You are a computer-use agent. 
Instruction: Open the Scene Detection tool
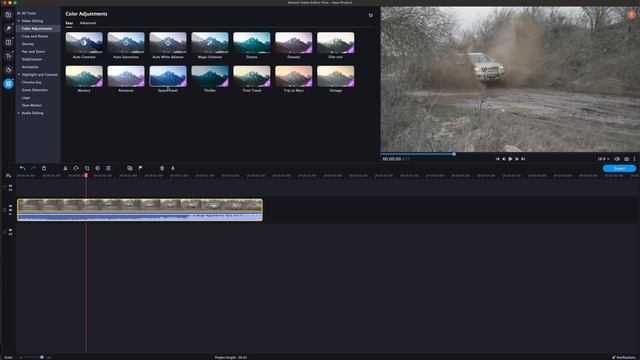tap(35, 90)
